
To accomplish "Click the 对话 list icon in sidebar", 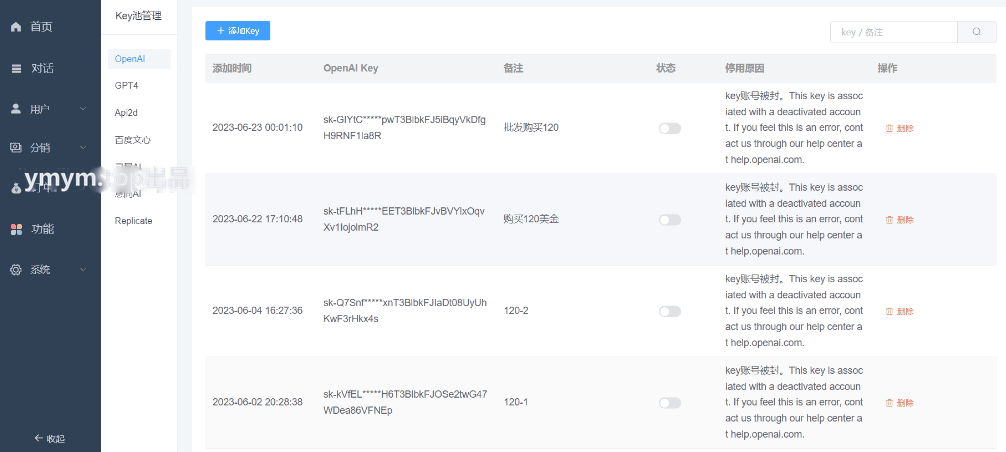I will point(16,69).
